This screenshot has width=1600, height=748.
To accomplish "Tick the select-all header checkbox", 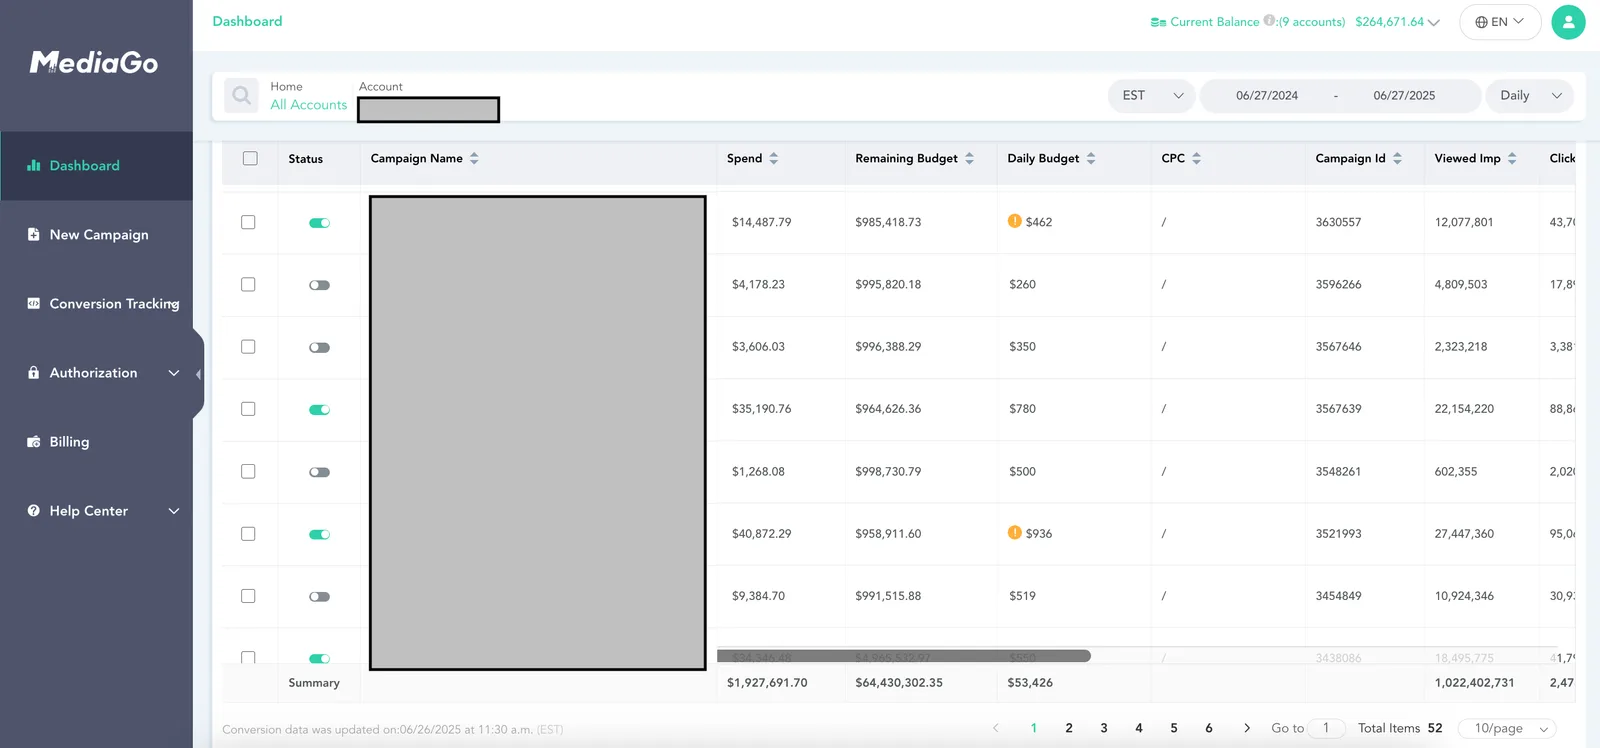I will pos(250,158).
